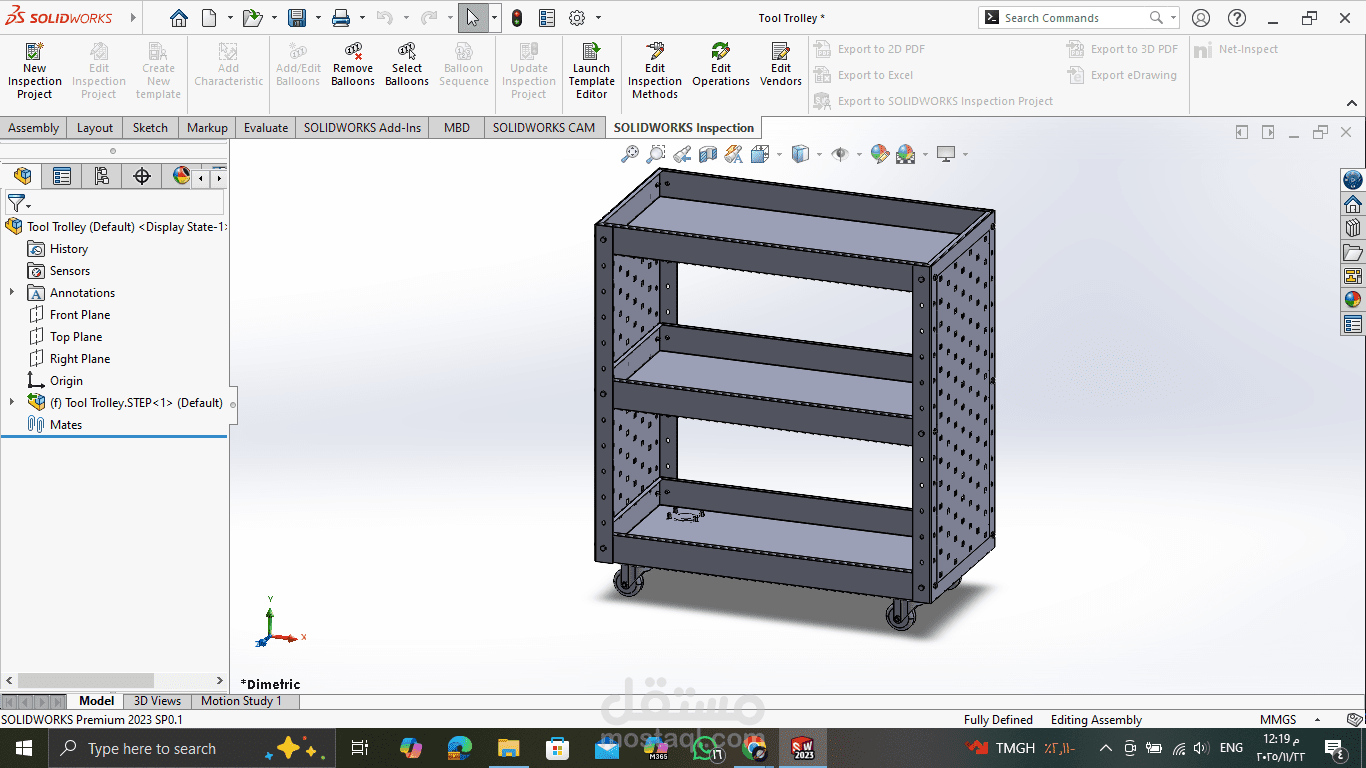Screen dimensions: 1366x768
Task: Open the Edit Appearance tool
Action: 880,153
